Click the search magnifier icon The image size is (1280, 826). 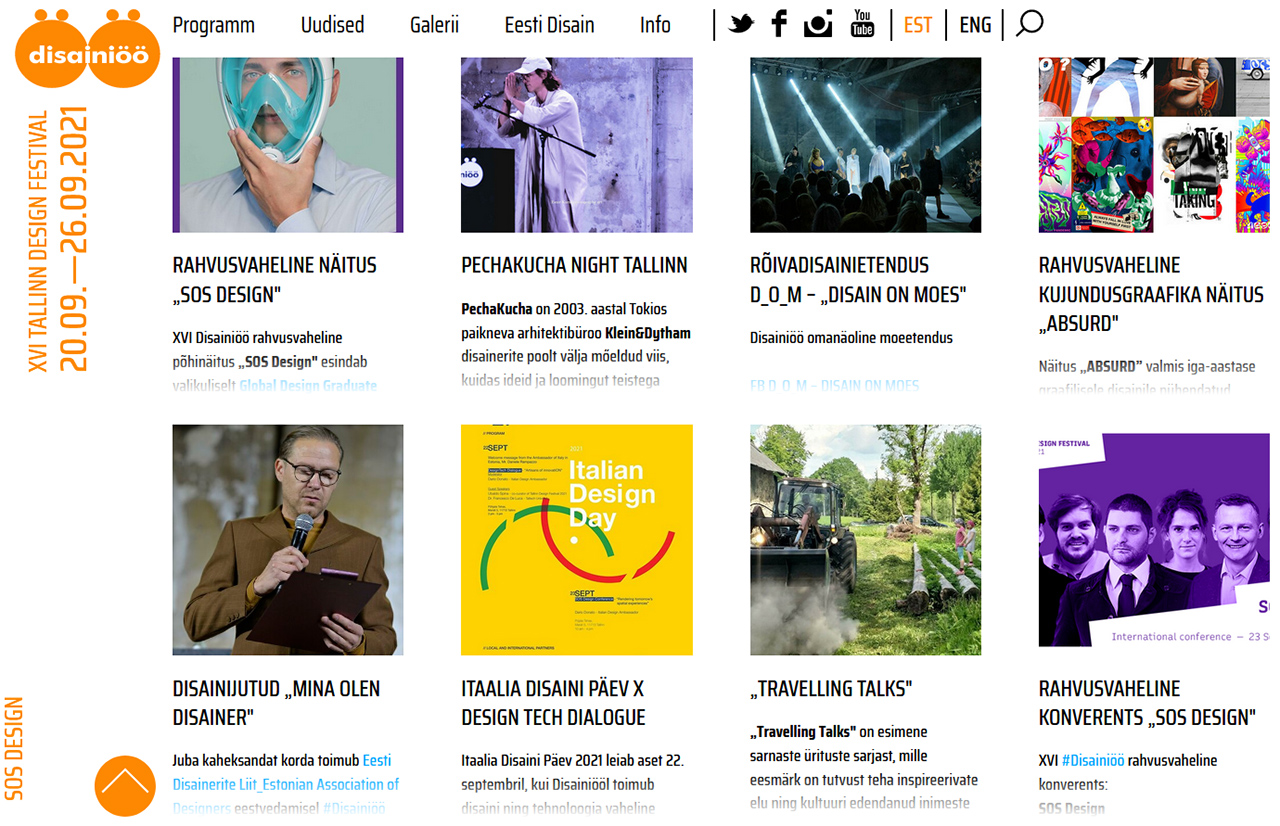point(1029,24)
